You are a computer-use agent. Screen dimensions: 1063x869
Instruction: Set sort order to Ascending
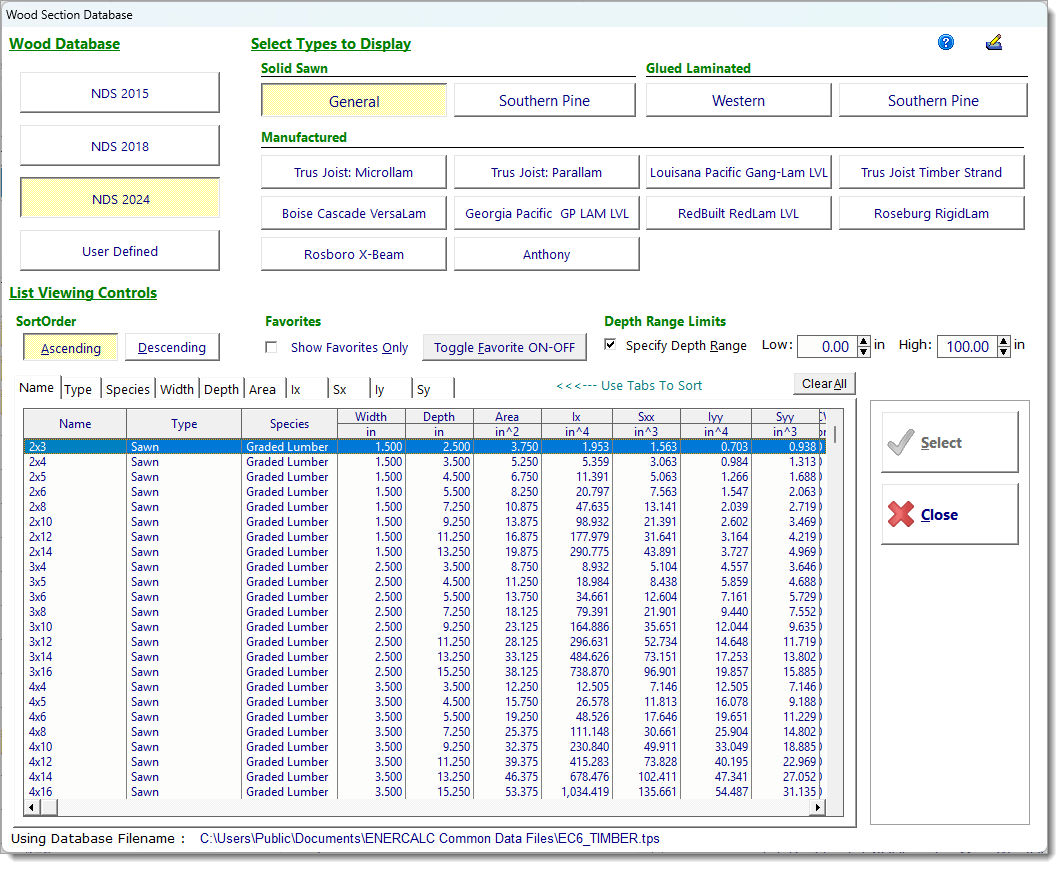click(x=71, y=348)
